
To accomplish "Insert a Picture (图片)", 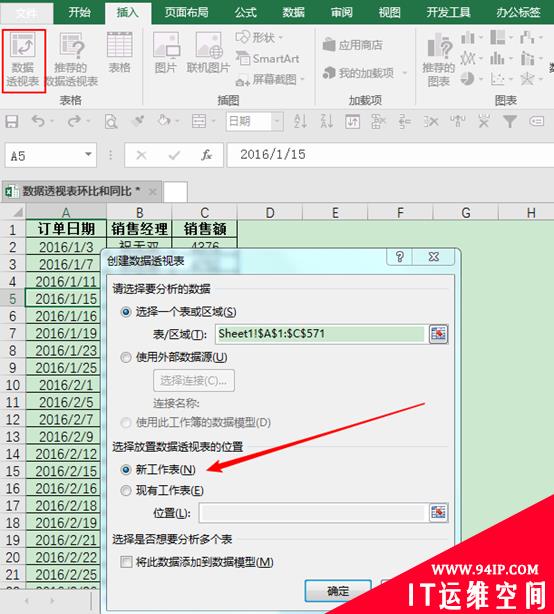I will (x=166, y=53).
